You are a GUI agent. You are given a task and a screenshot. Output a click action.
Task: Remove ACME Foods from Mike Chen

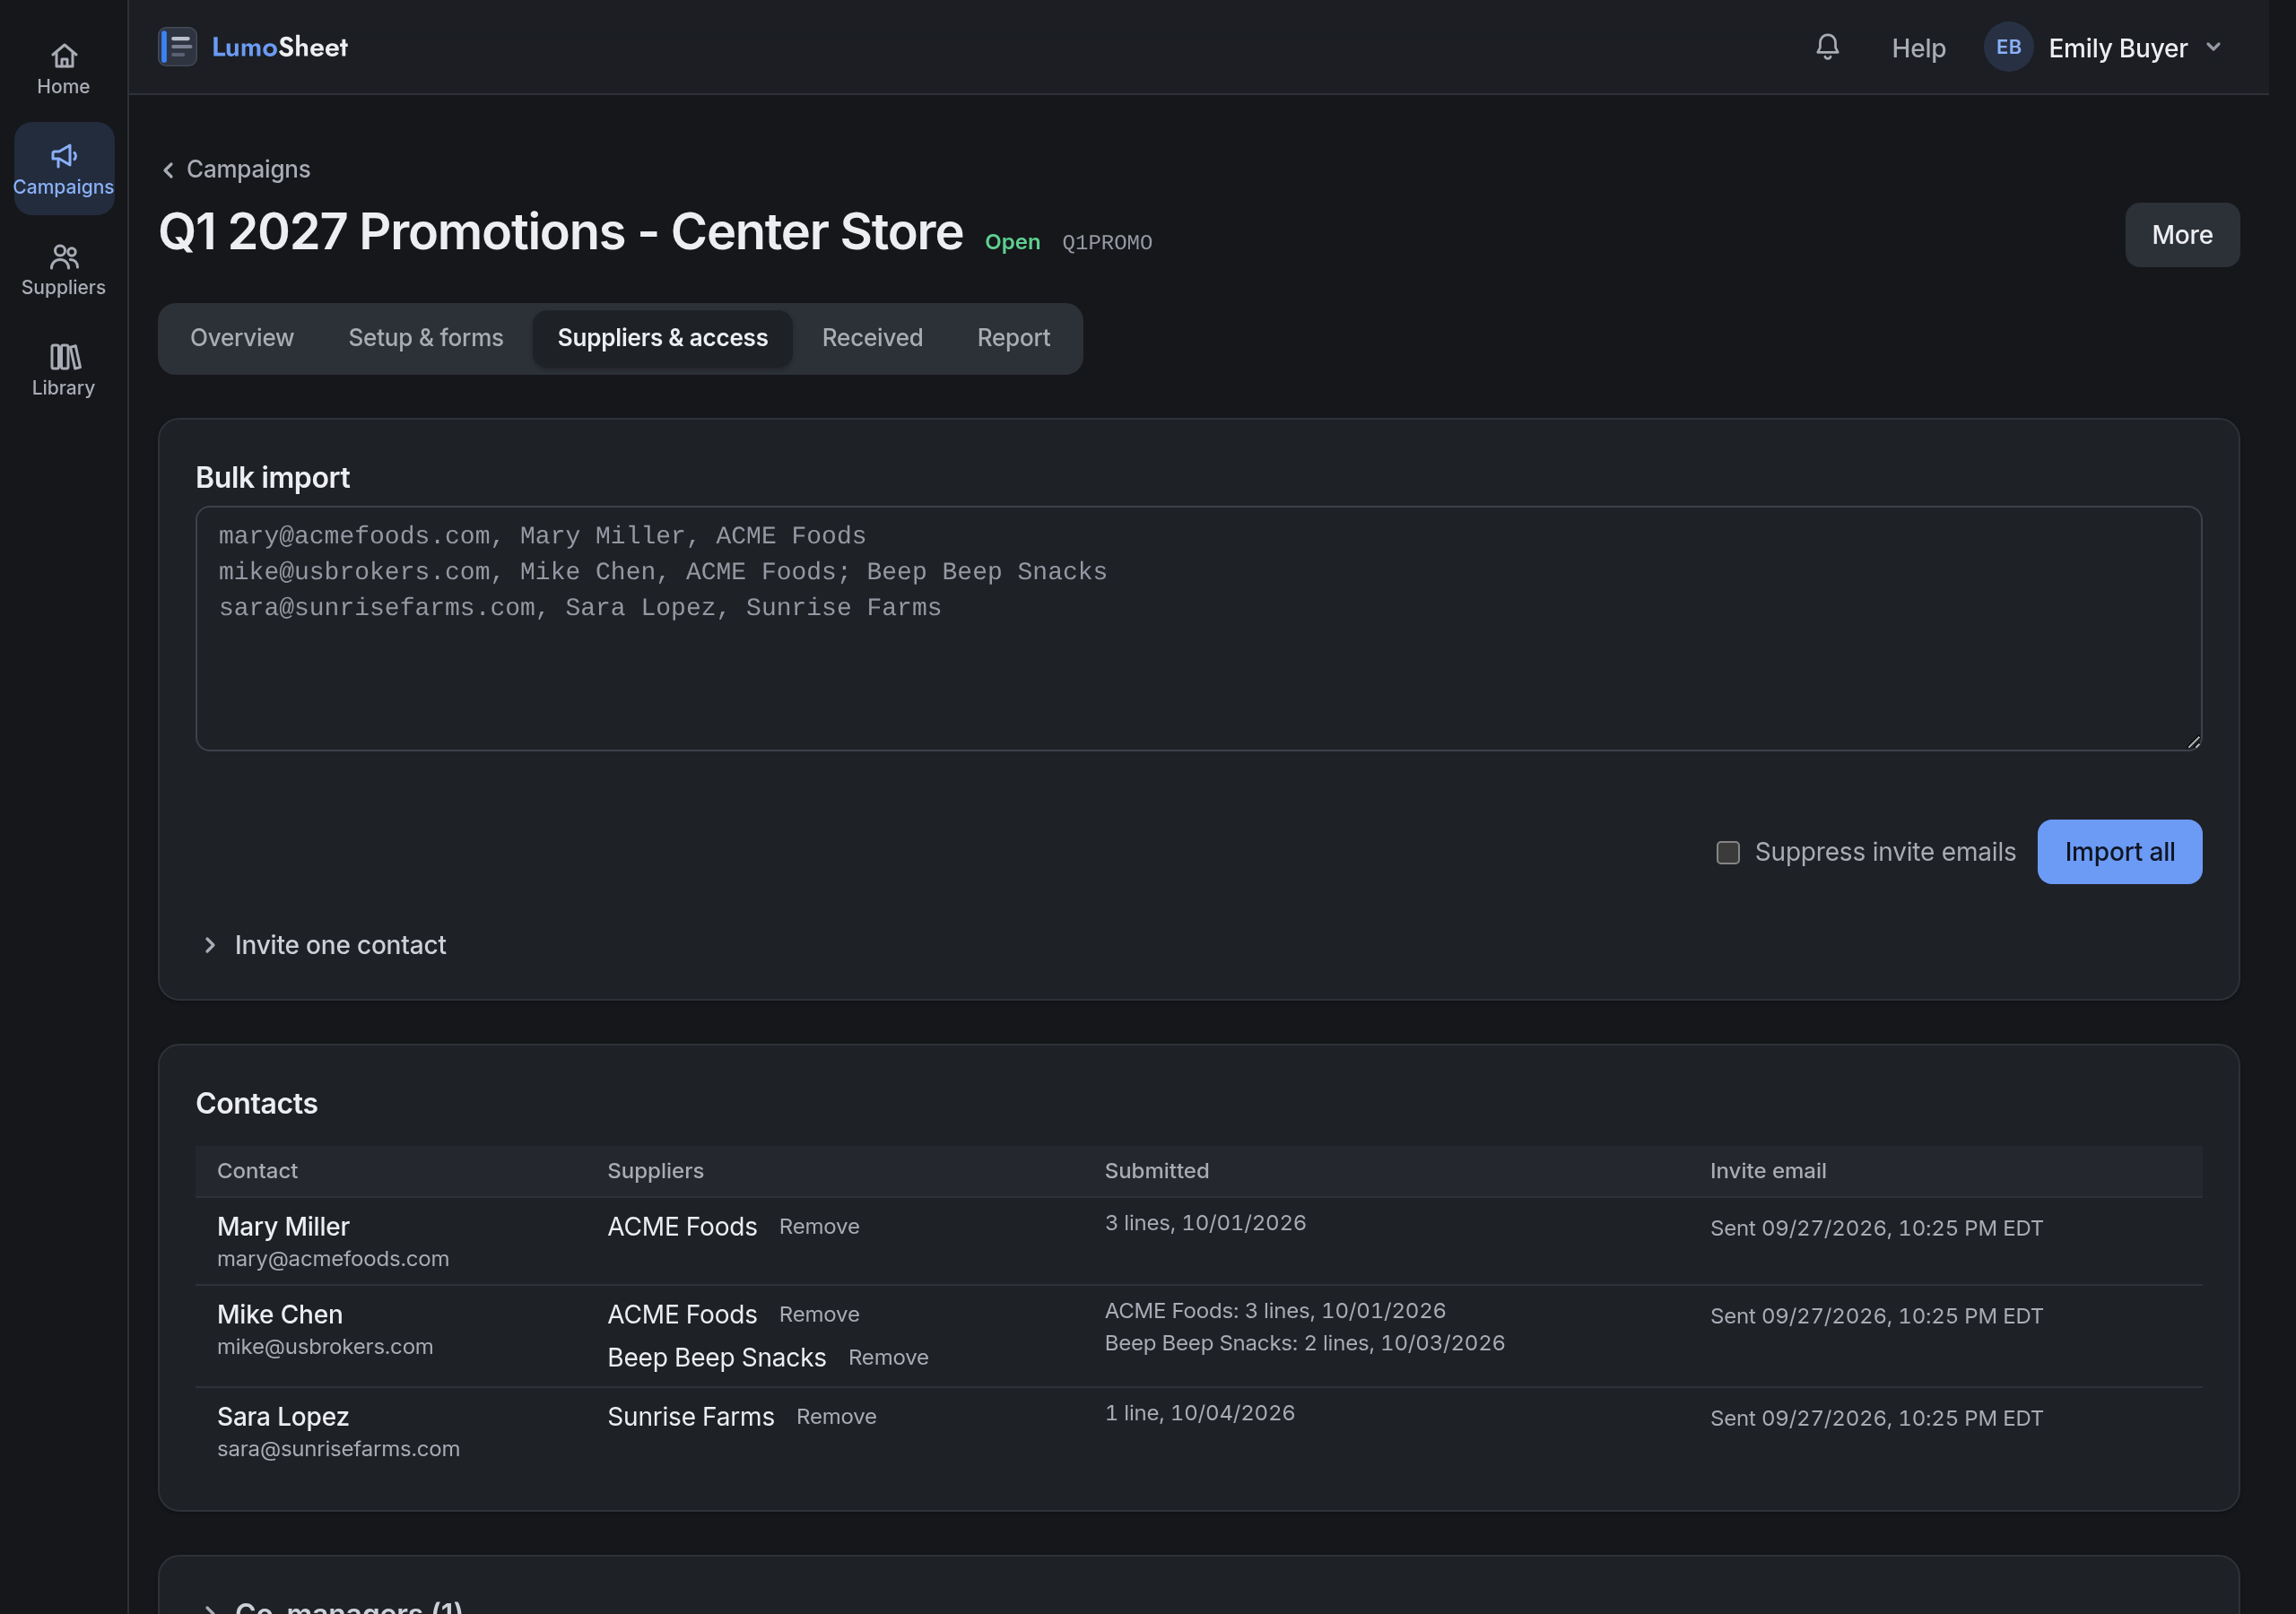pyautogui.click(x=819, y=1315)
